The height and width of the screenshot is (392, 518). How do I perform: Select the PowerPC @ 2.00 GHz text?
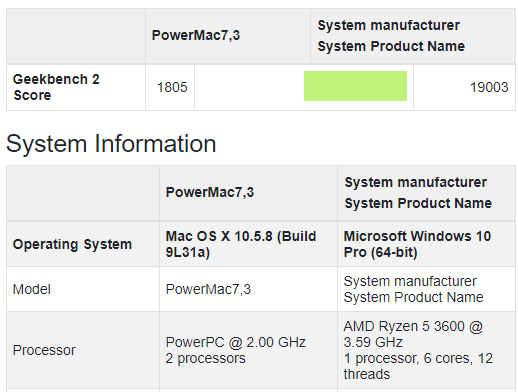236,342
